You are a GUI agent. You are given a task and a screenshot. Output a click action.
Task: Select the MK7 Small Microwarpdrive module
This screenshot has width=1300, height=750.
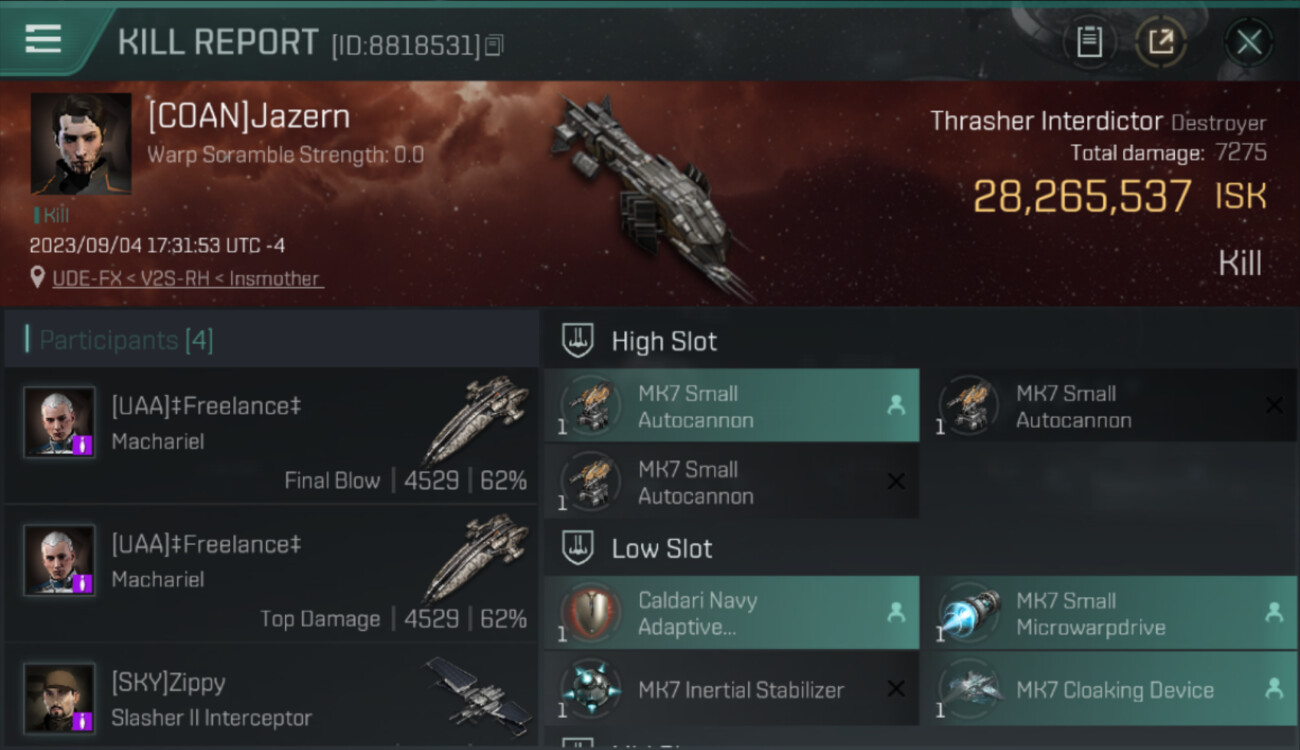(x=1110, y=613)
